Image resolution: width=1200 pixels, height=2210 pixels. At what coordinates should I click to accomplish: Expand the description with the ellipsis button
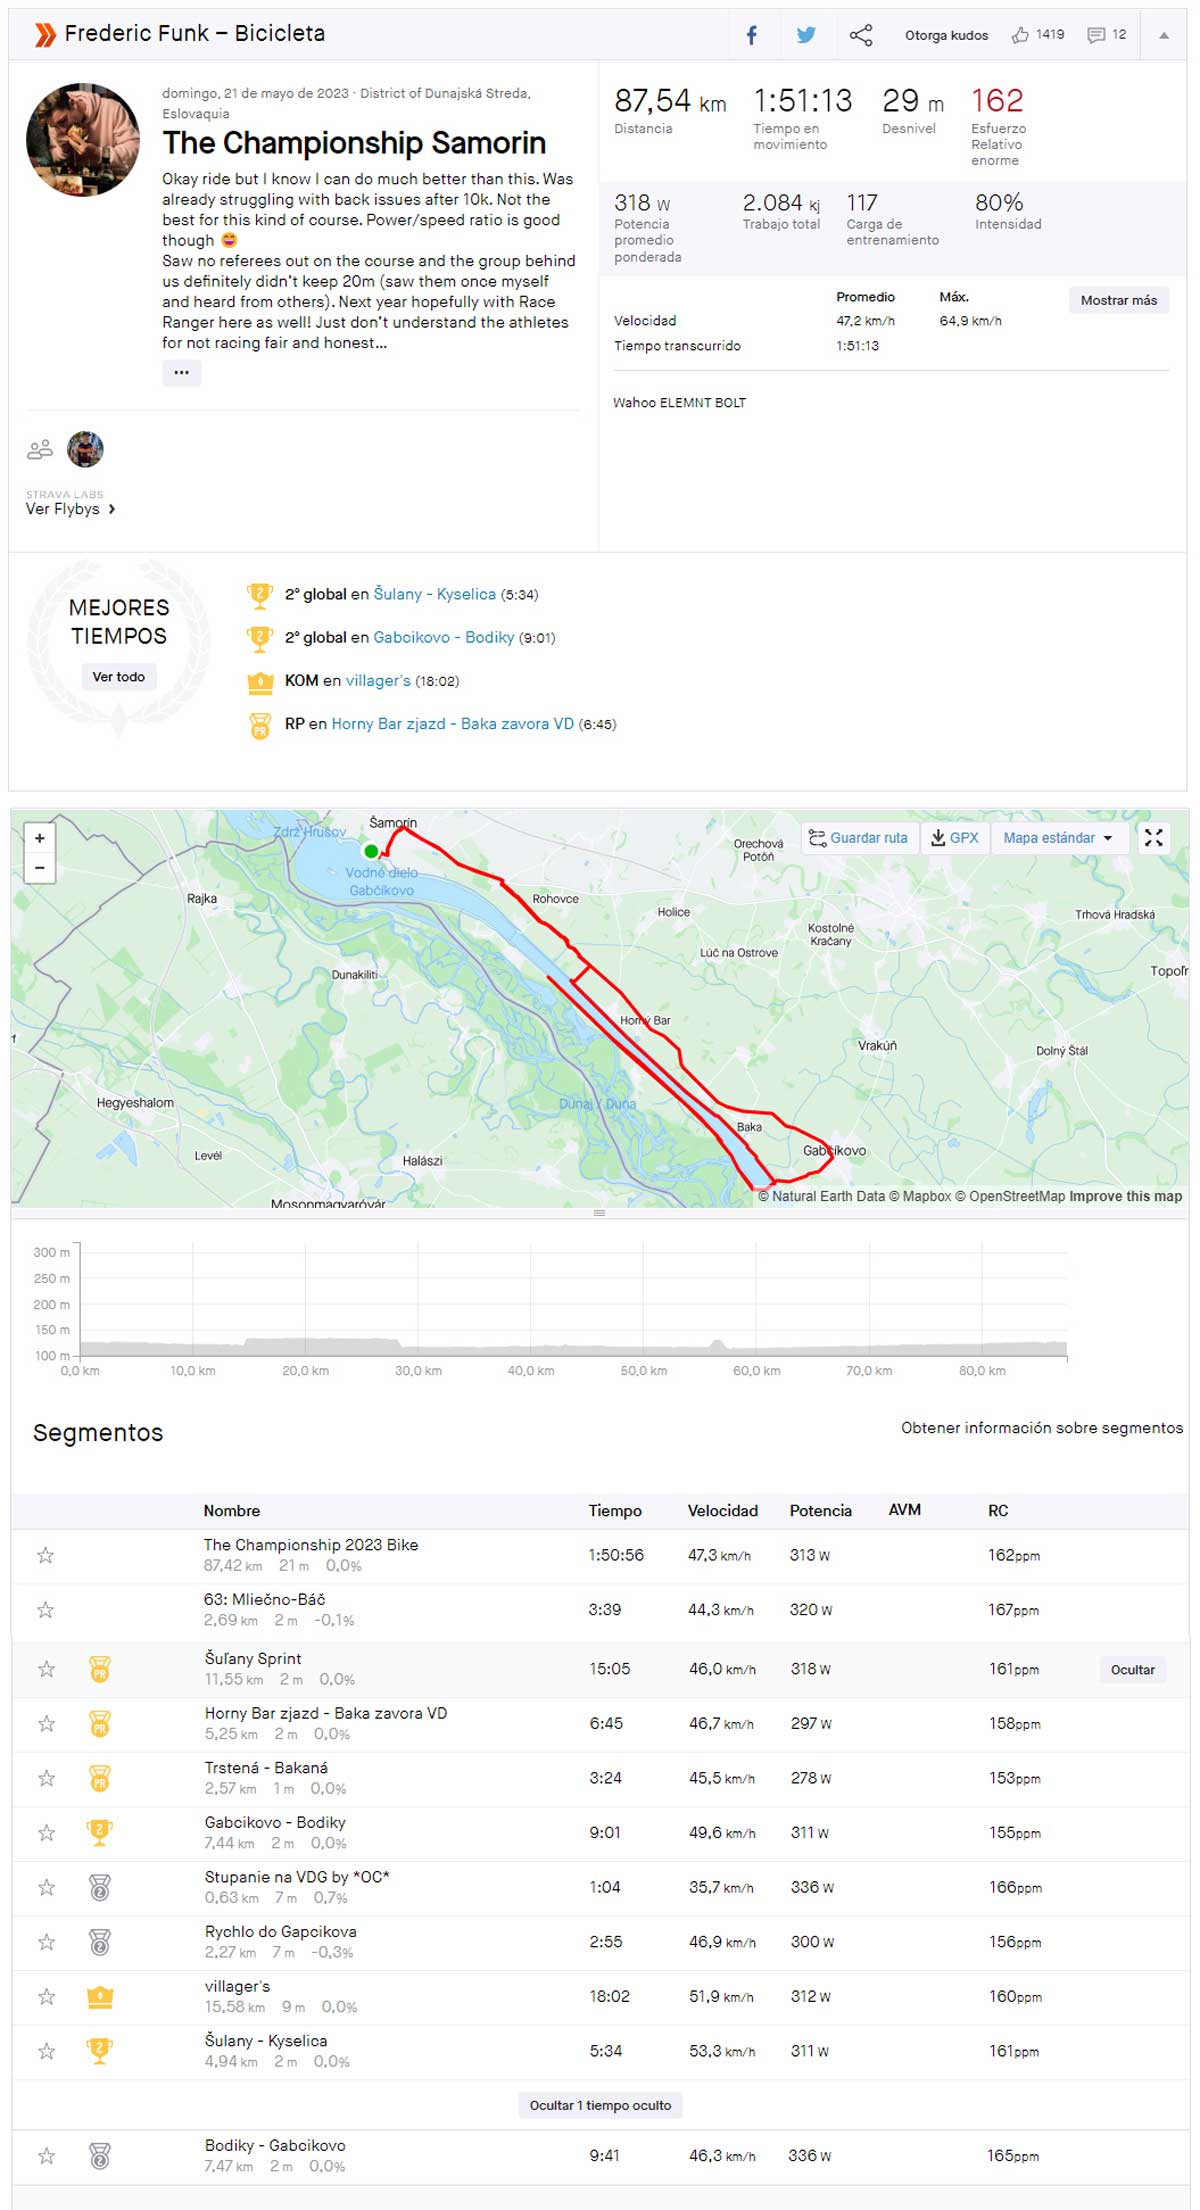(181, 372)
